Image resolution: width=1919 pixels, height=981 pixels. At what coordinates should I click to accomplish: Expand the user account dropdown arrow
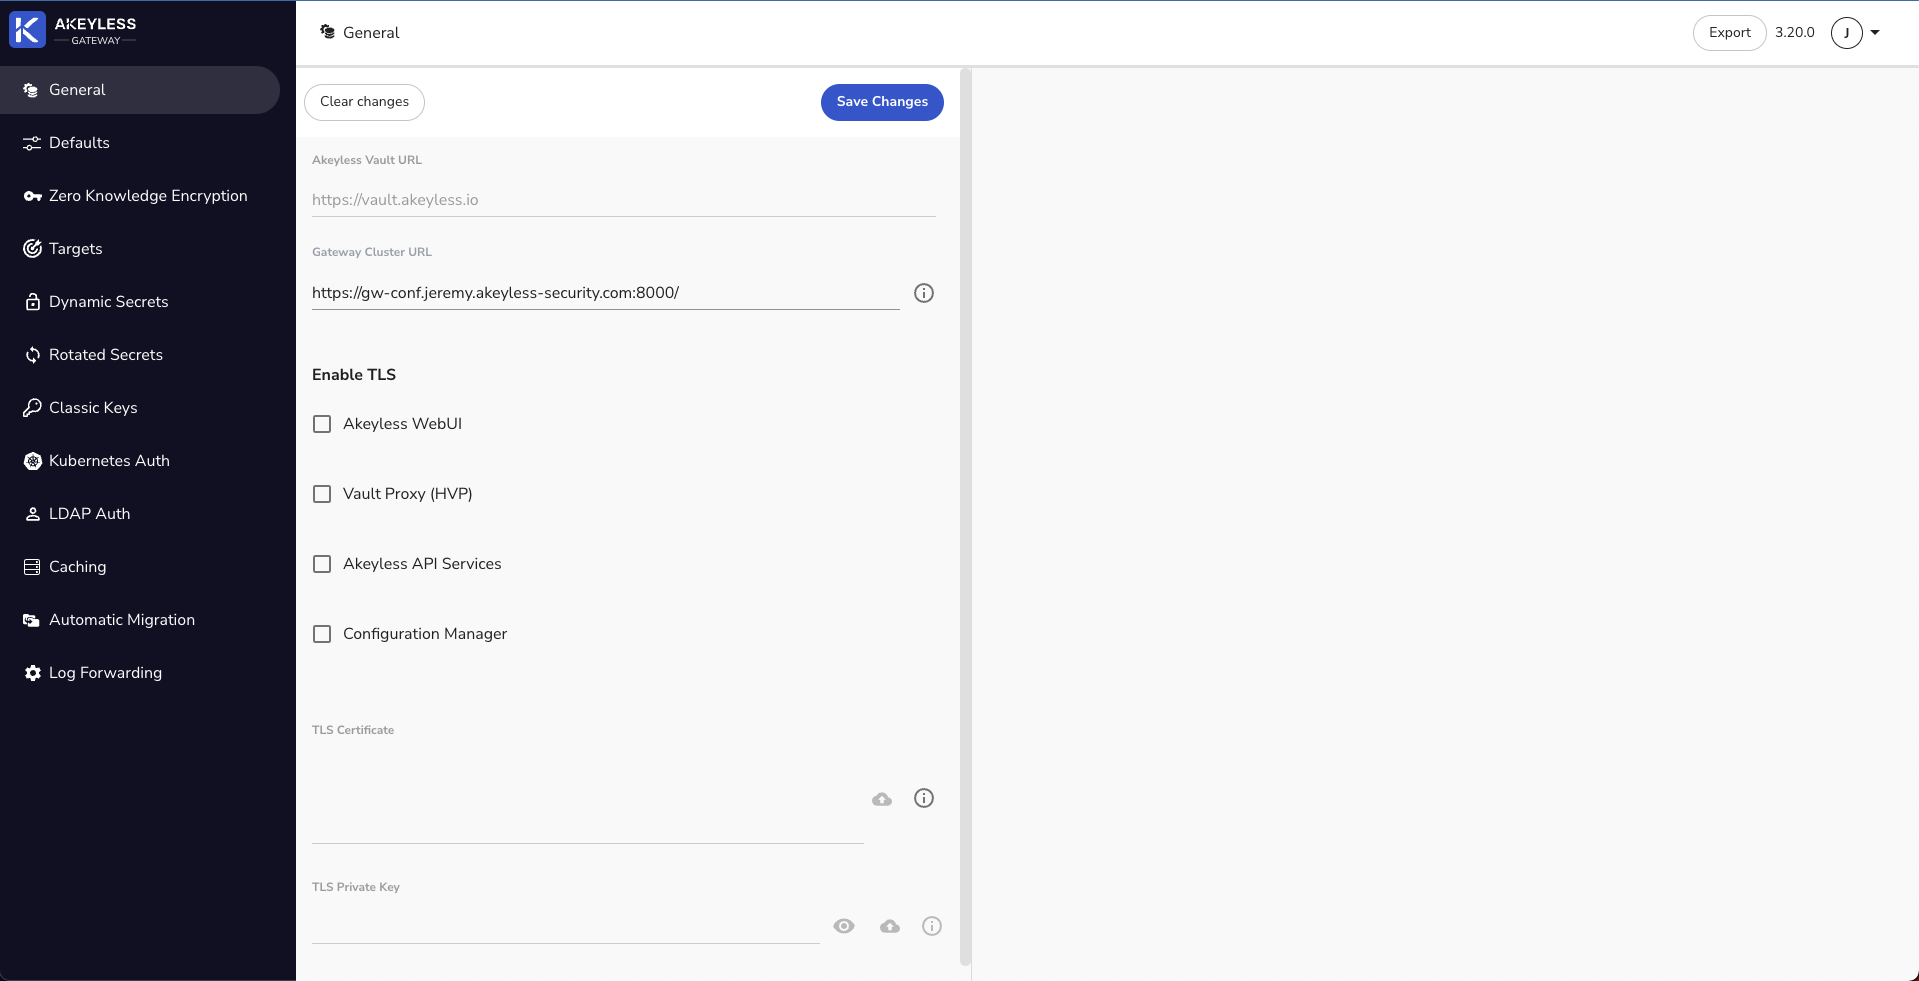pos(1875,33)
